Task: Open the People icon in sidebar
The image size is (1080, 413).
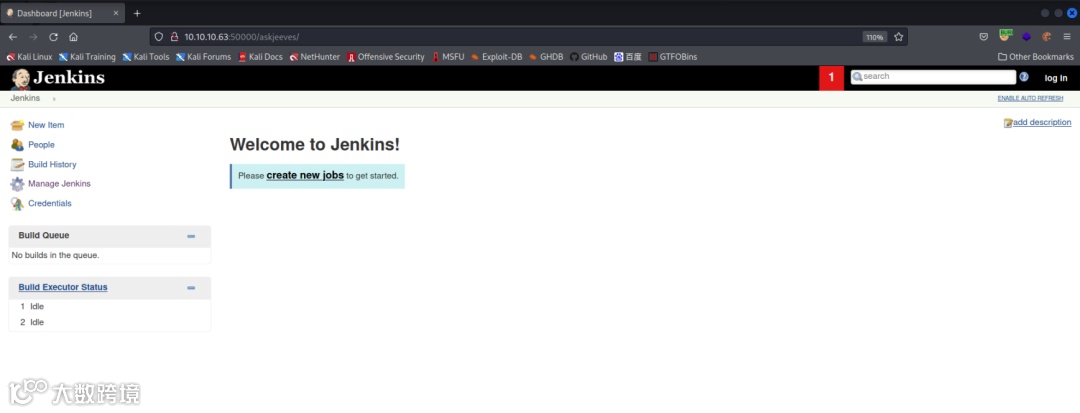Action: tap(17, 145)
